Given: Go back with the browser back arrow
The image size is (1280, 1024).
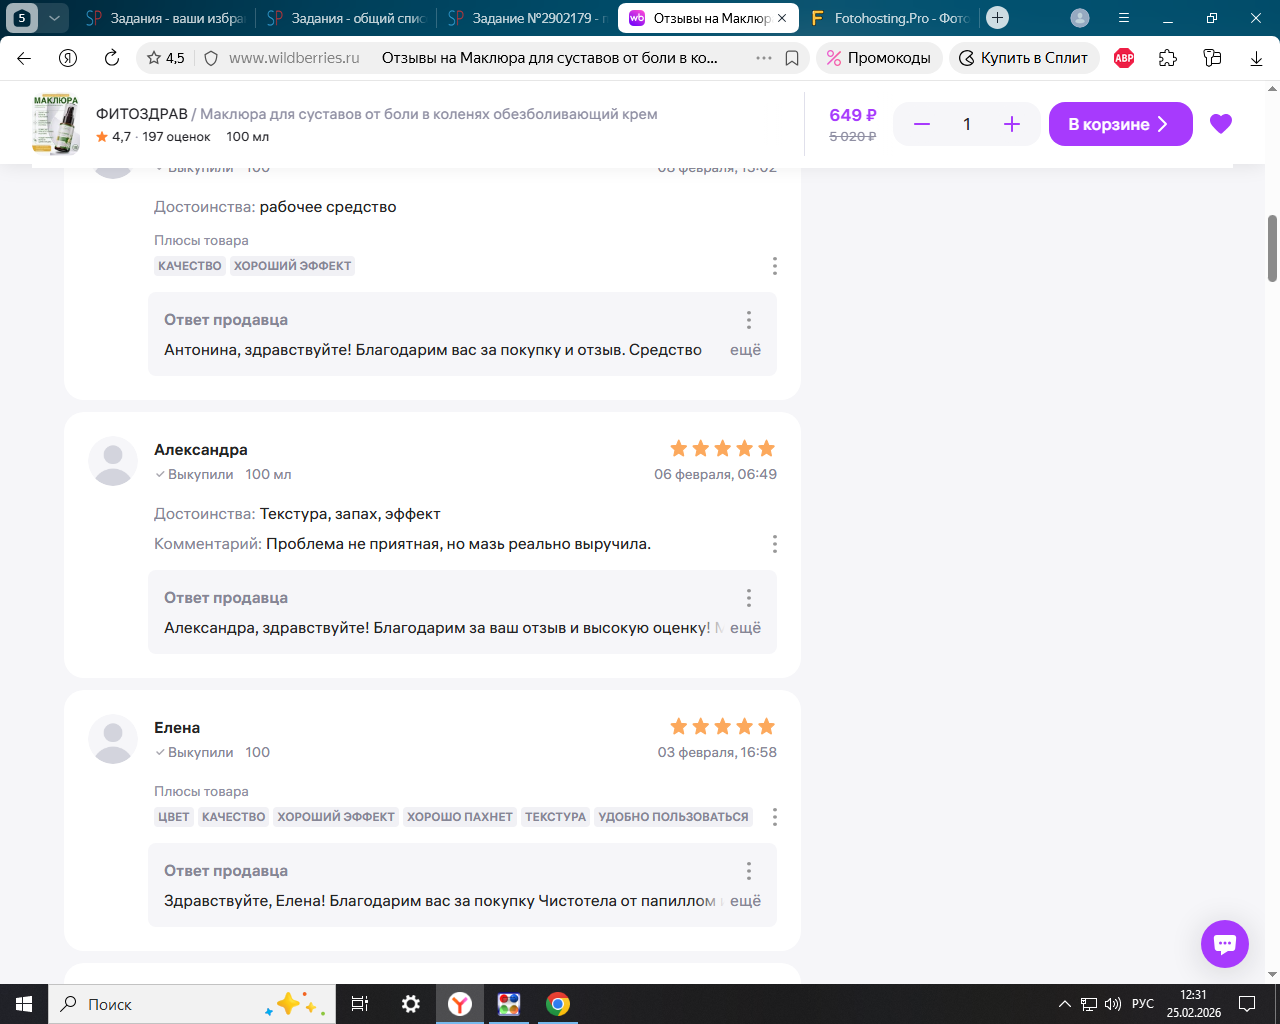Looking at the screenshot, I should point(24,58).
